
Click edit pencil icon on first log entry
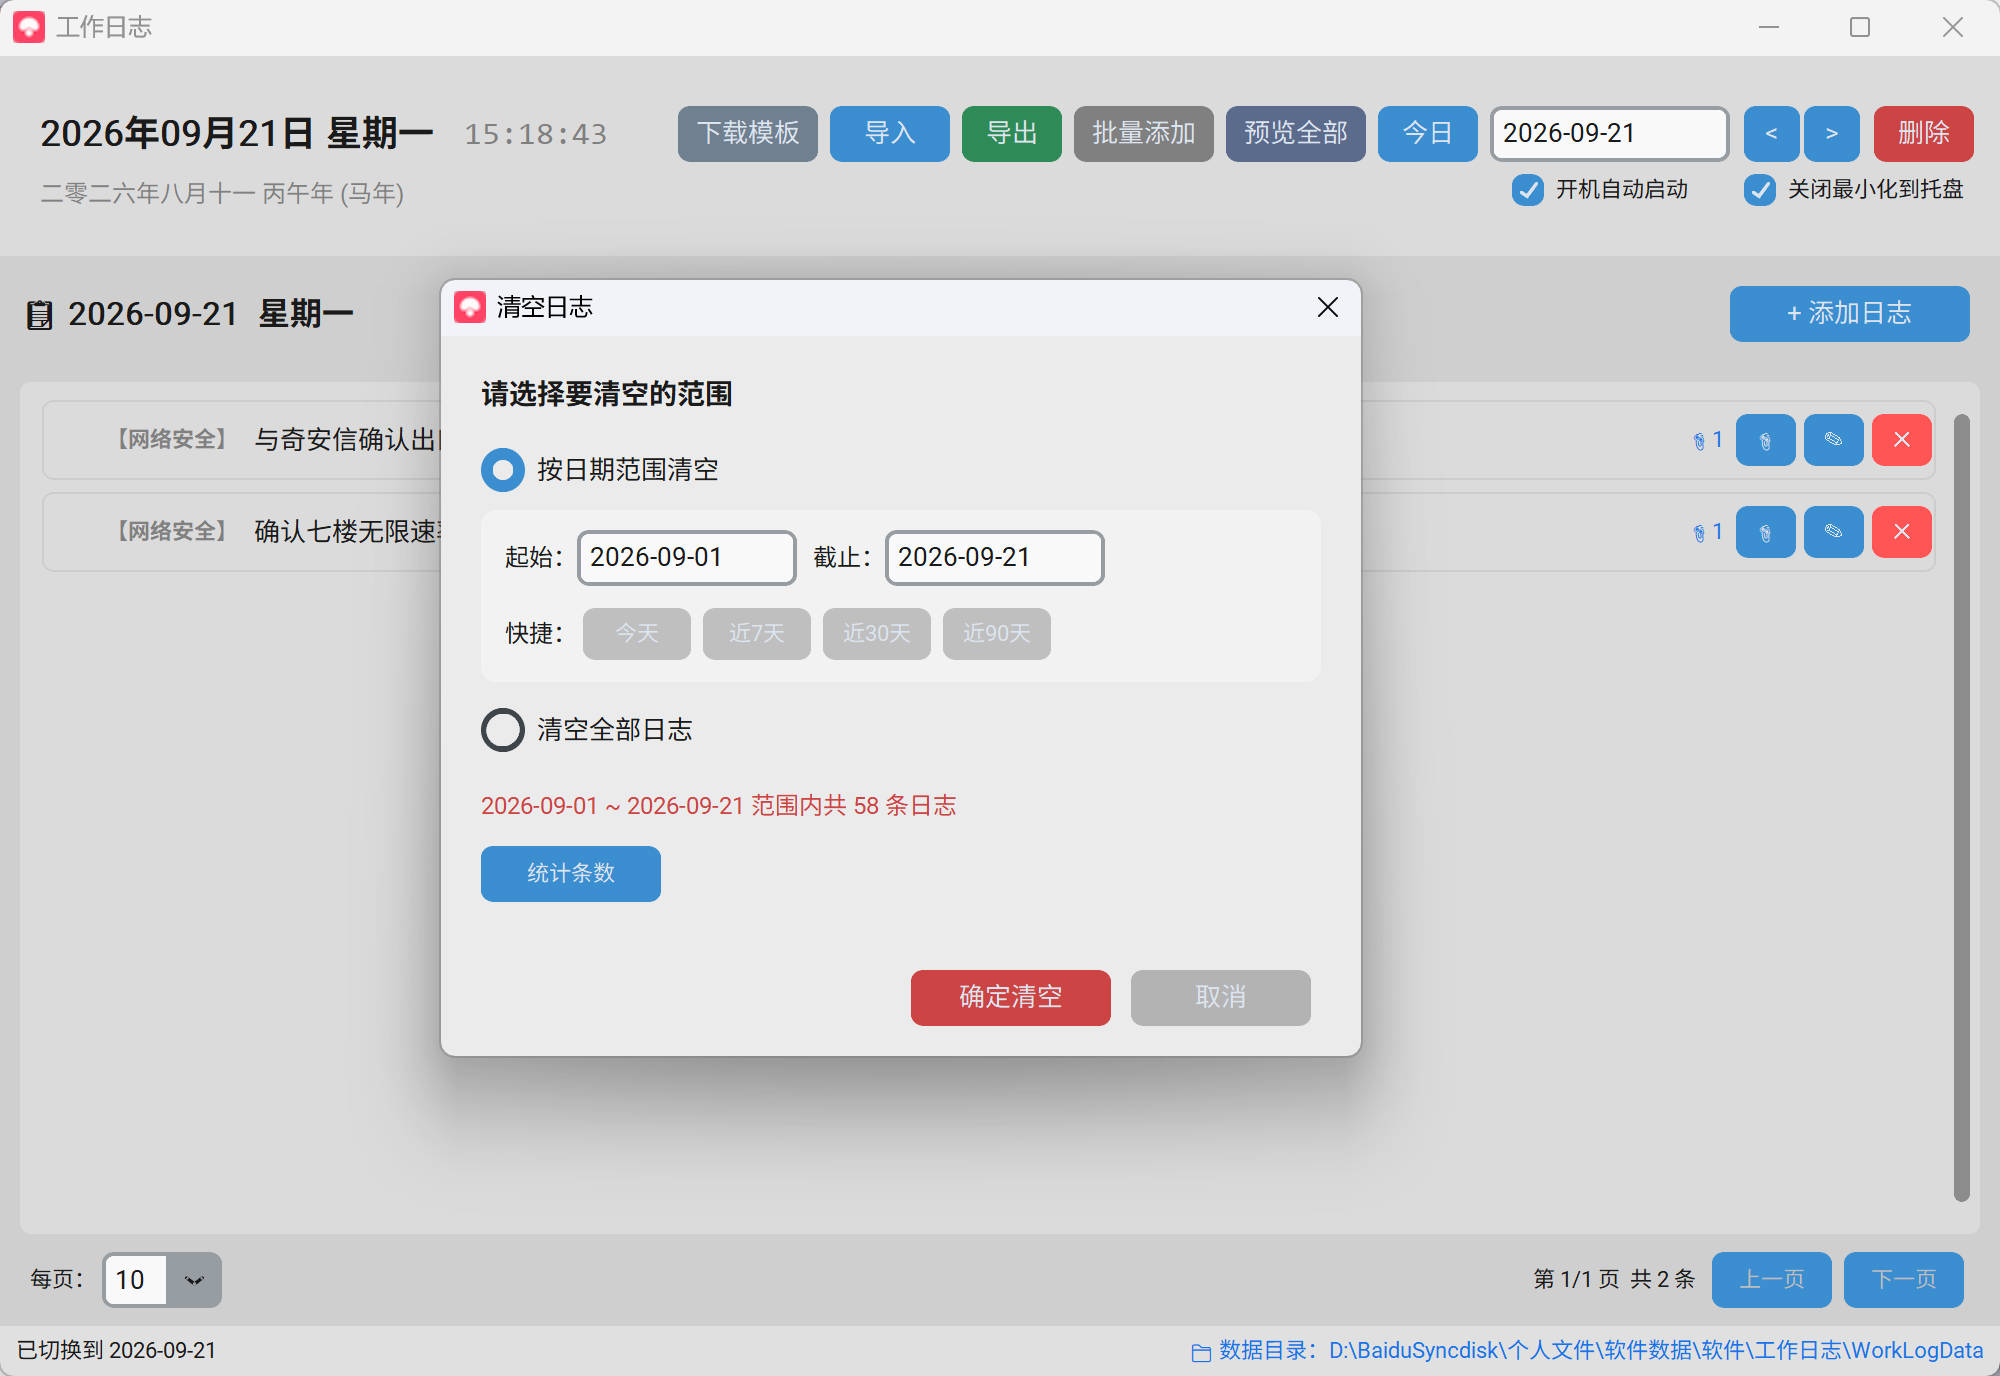[1833, 441]
